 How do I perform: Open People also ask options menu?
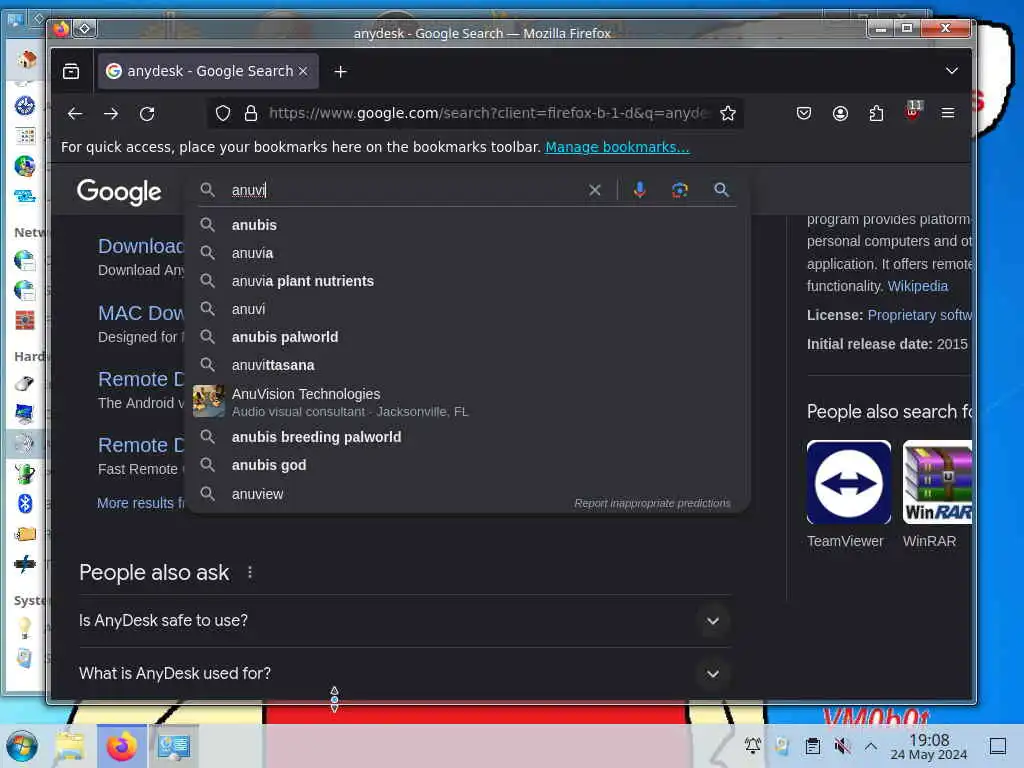coord(250,573)
